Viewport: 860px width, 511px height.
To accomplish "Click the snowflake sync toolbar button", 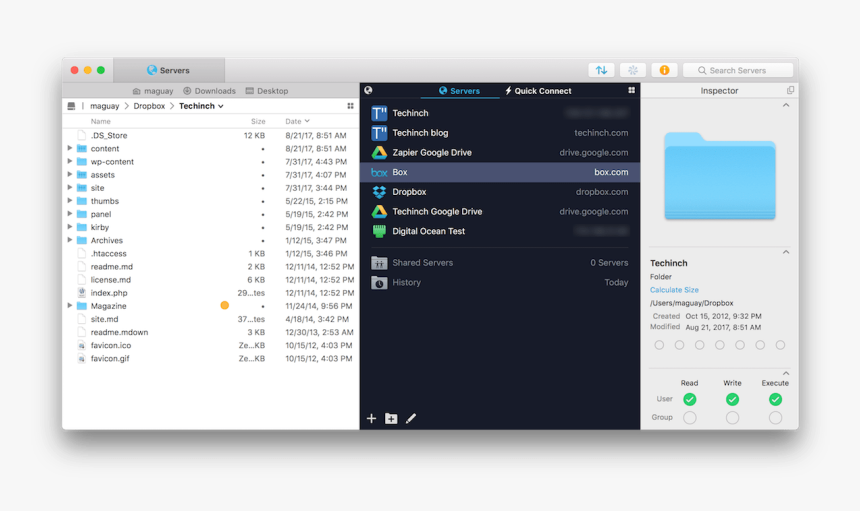I will (632, 70).
